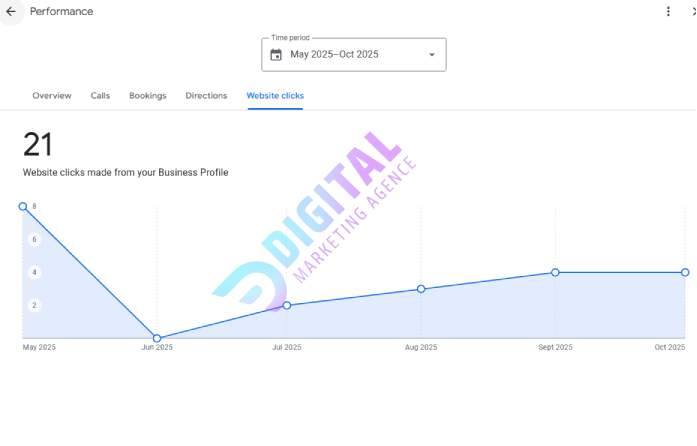Click the Sept 2025 data point

[555, 272]
